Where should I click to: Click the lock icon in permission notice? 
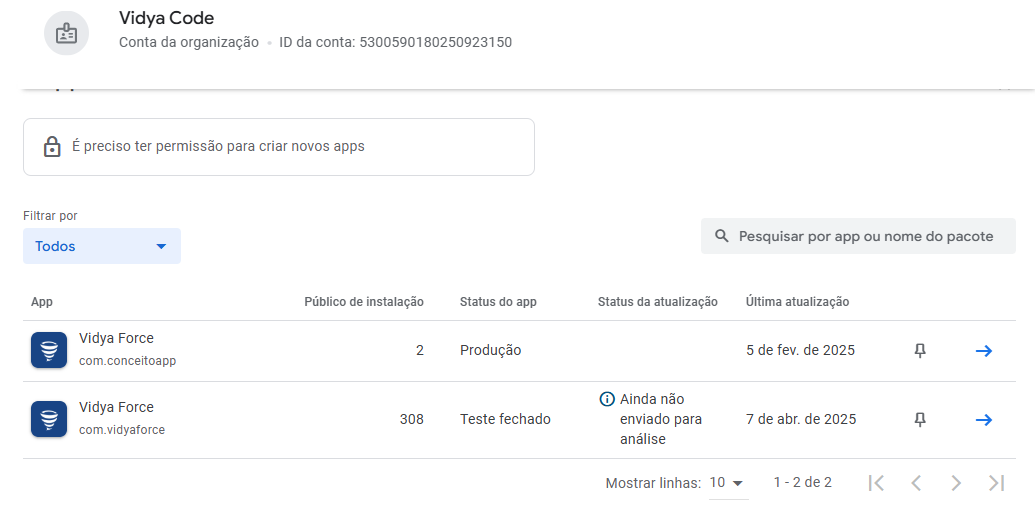[x=52, y=147]
